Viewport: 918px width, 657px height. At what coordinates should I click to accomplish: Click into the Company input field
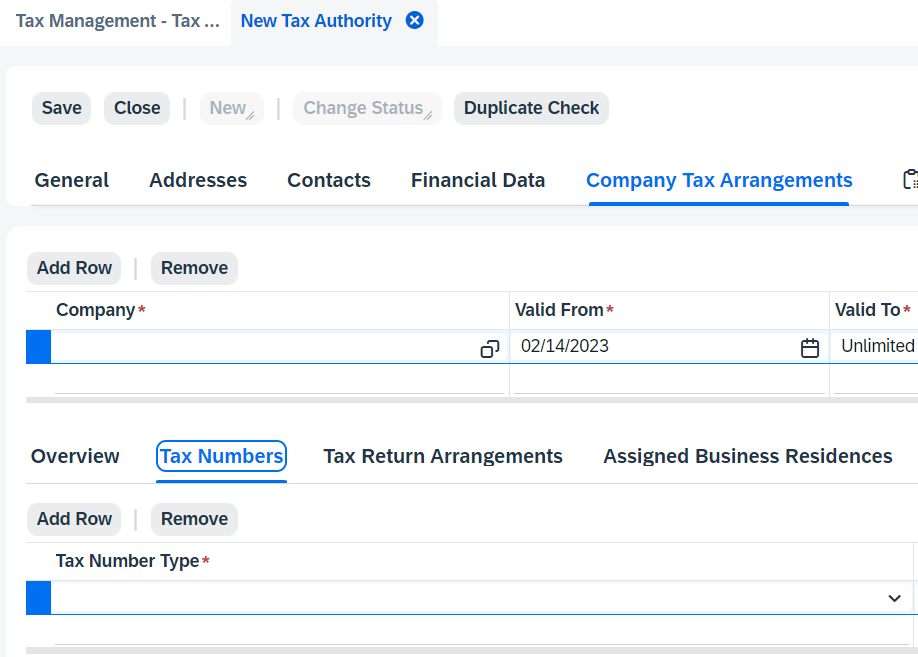tap(265, 347)
